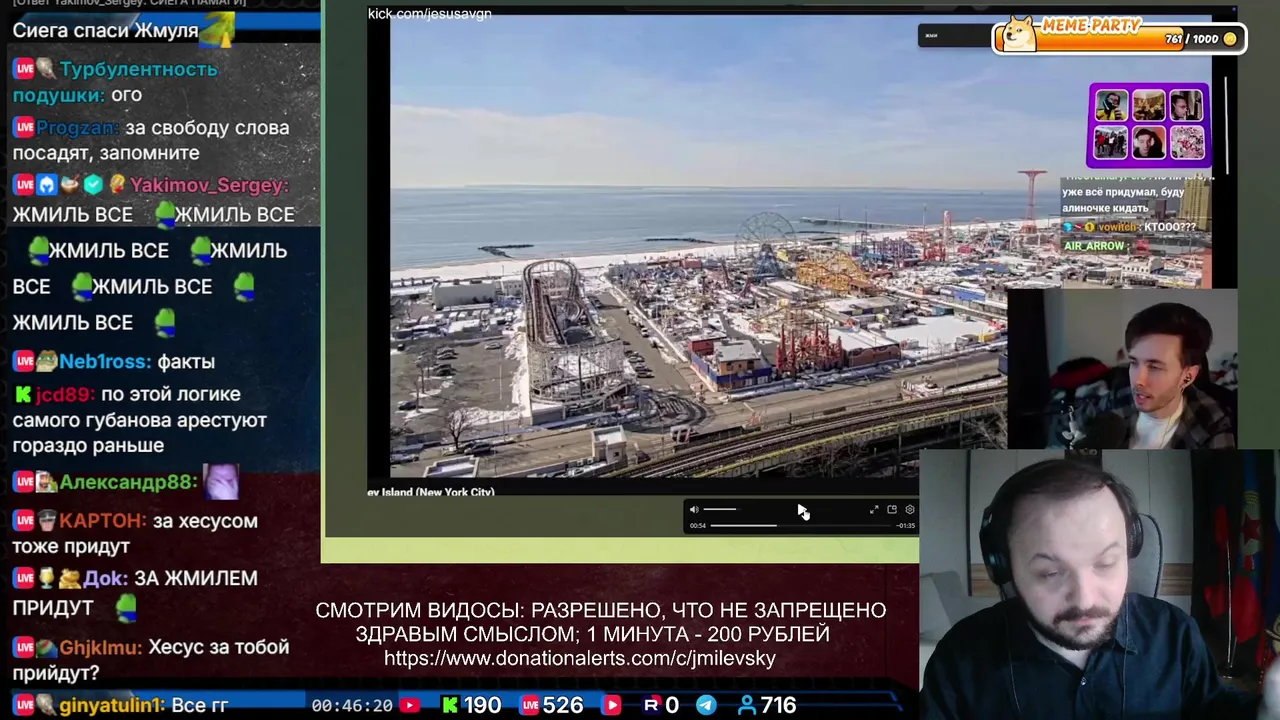Open top-right thumbnail in purple grid
The height and width of the screenshot is (720, 1280).
[x=1186, y=106]
